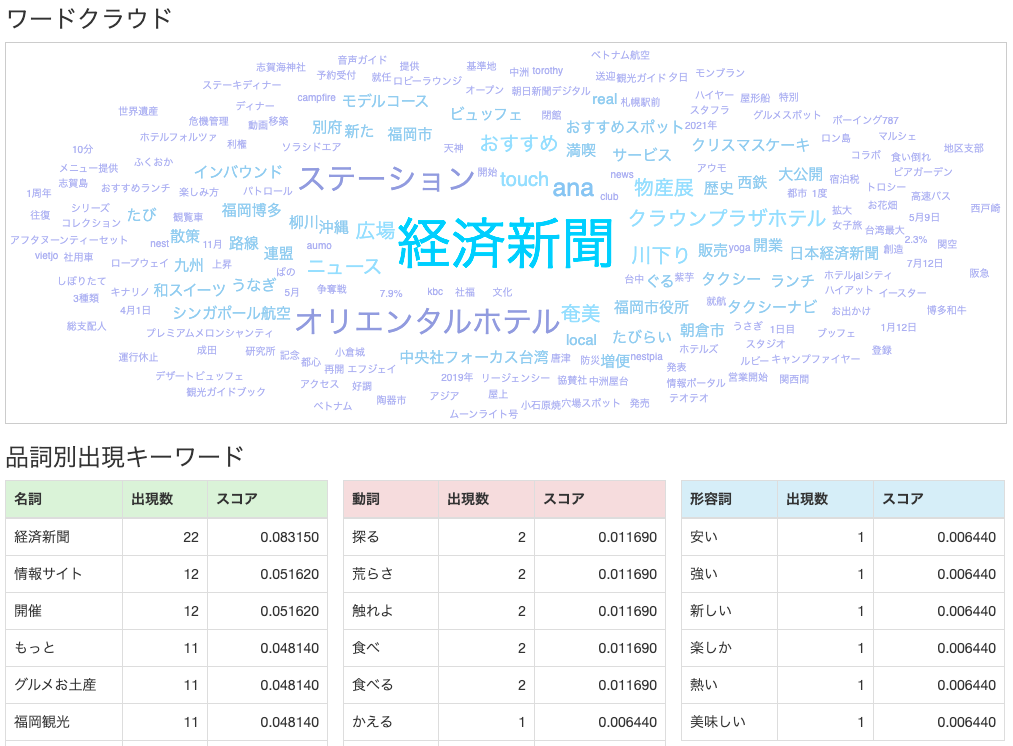Click シンガポール航空 in the word cloud

click(x=231, y=313)
